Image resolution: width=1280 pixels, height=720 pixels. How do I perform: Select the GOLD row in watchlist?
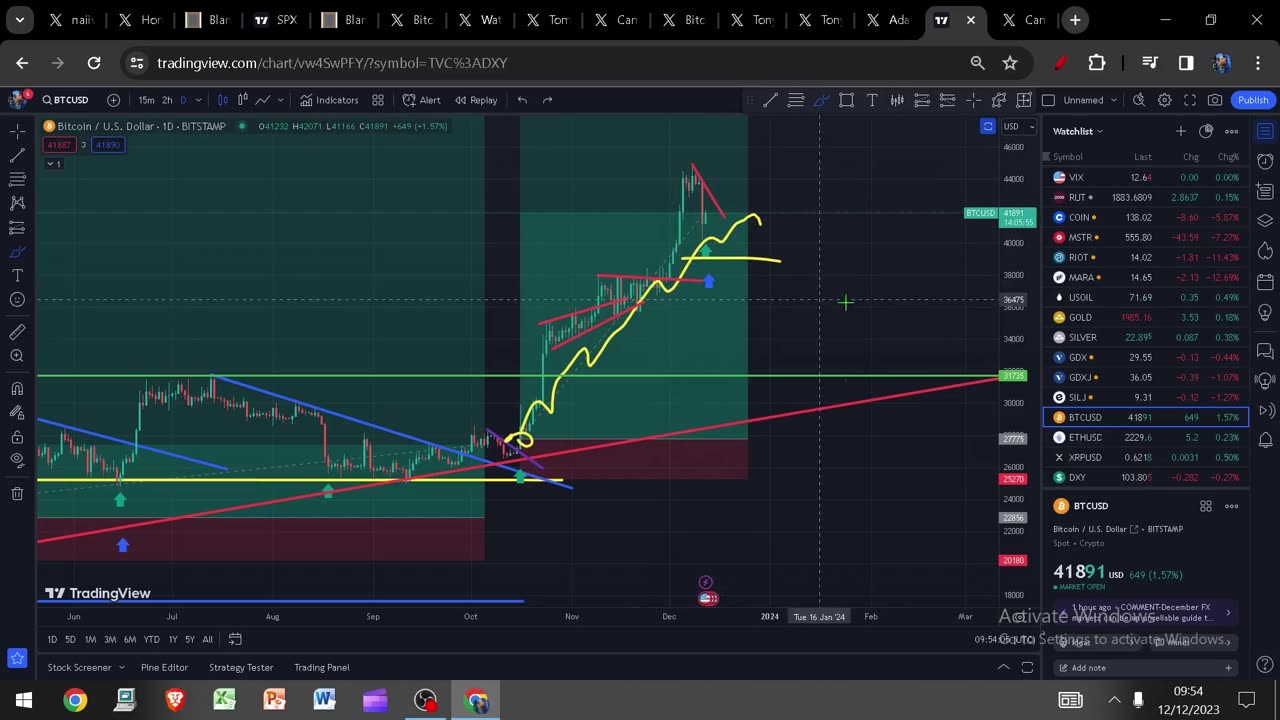pyautogui.click(x=1146, y=317)
